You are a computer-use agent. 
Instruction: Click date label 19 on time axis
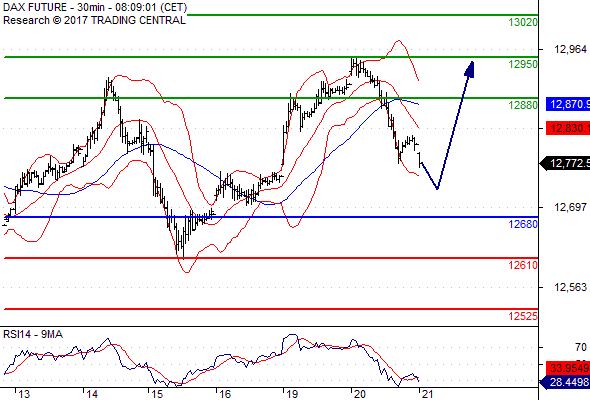(292, 394)
